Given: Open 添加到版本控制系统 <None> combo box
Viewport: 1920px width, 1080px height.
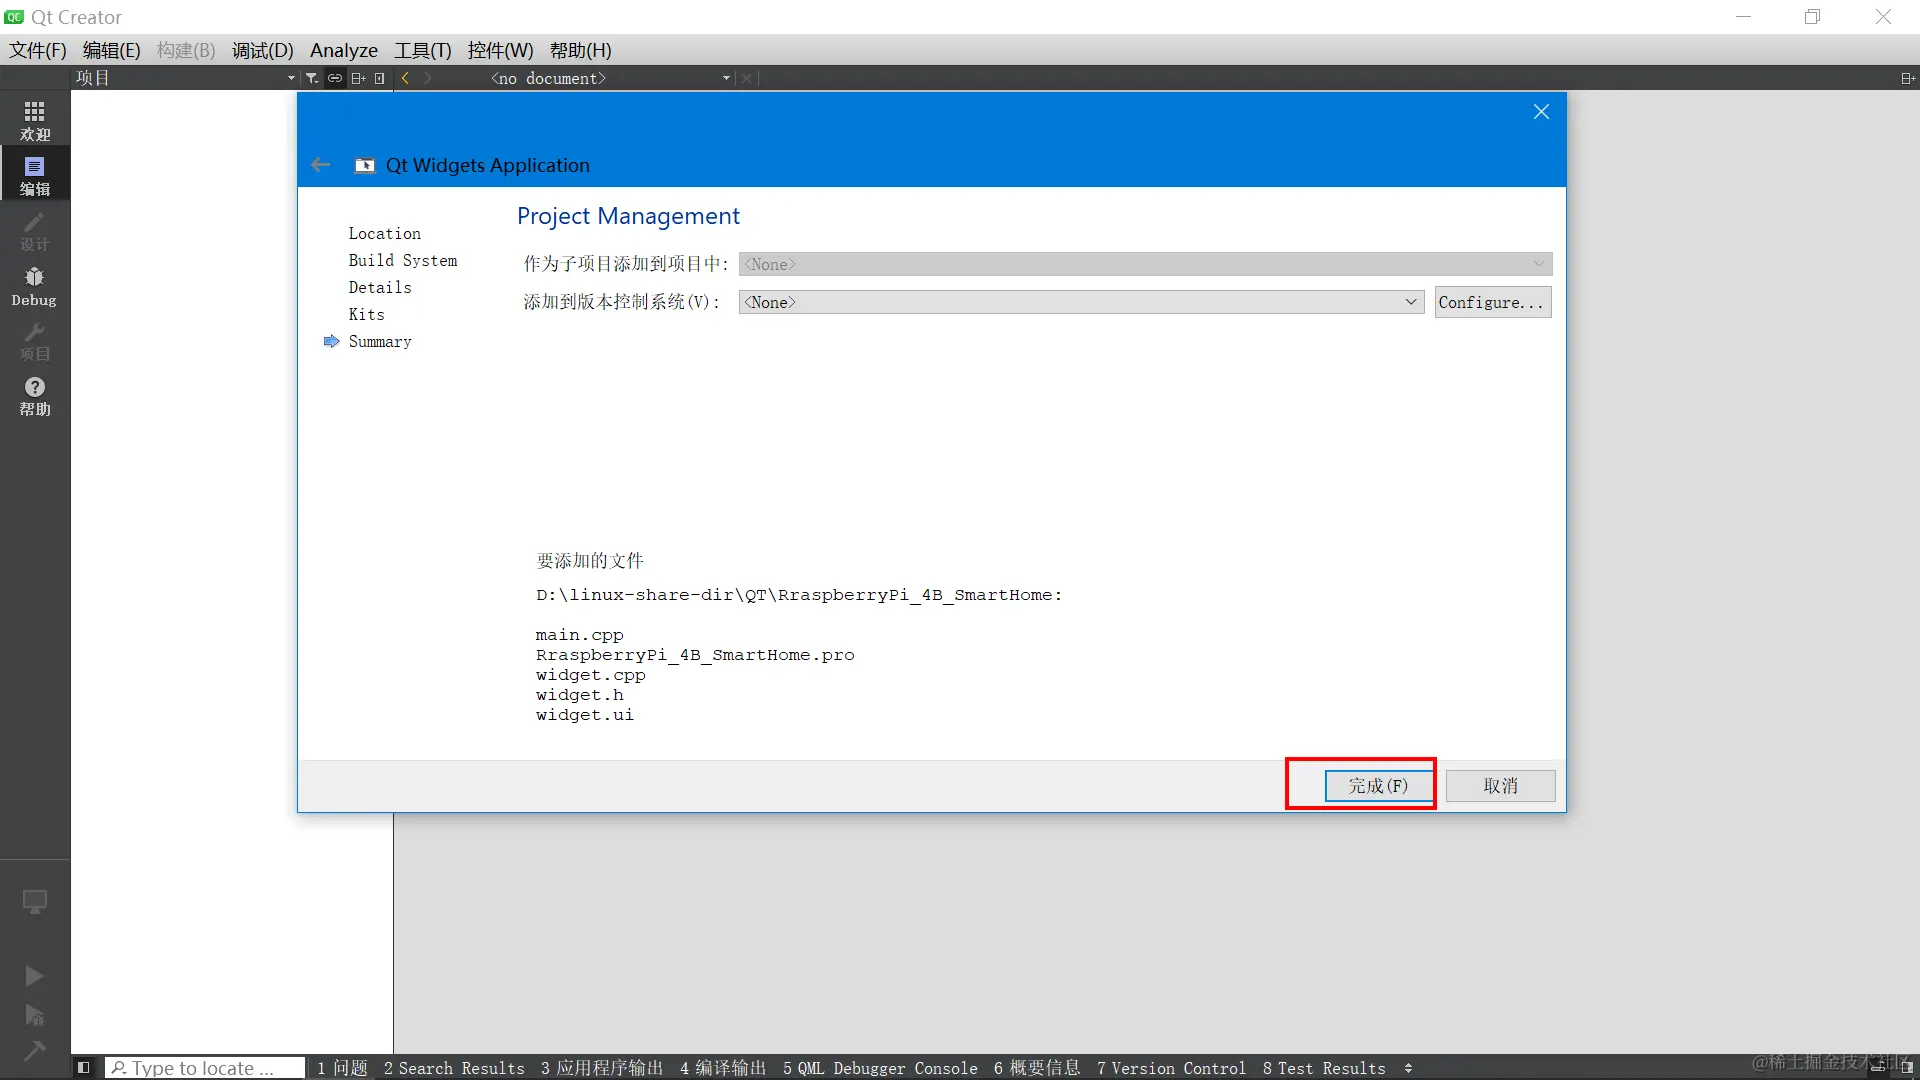Looking at the screenshot, I should (x=1081, y=302).
